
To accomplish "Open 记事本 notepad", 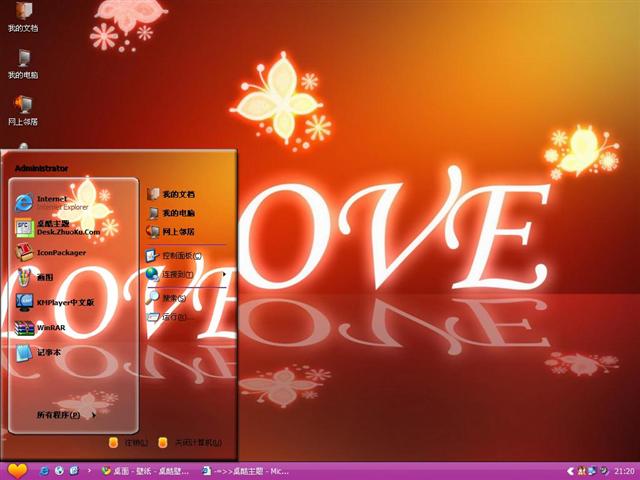I will [x=38, y=352].
